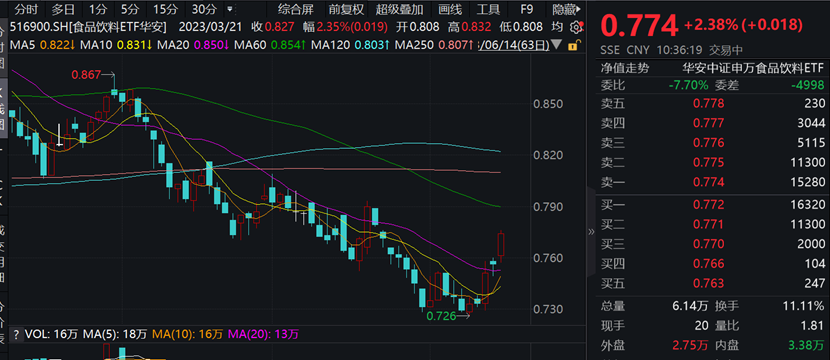Click the 超级叠加 overlay button

[400, 9]
